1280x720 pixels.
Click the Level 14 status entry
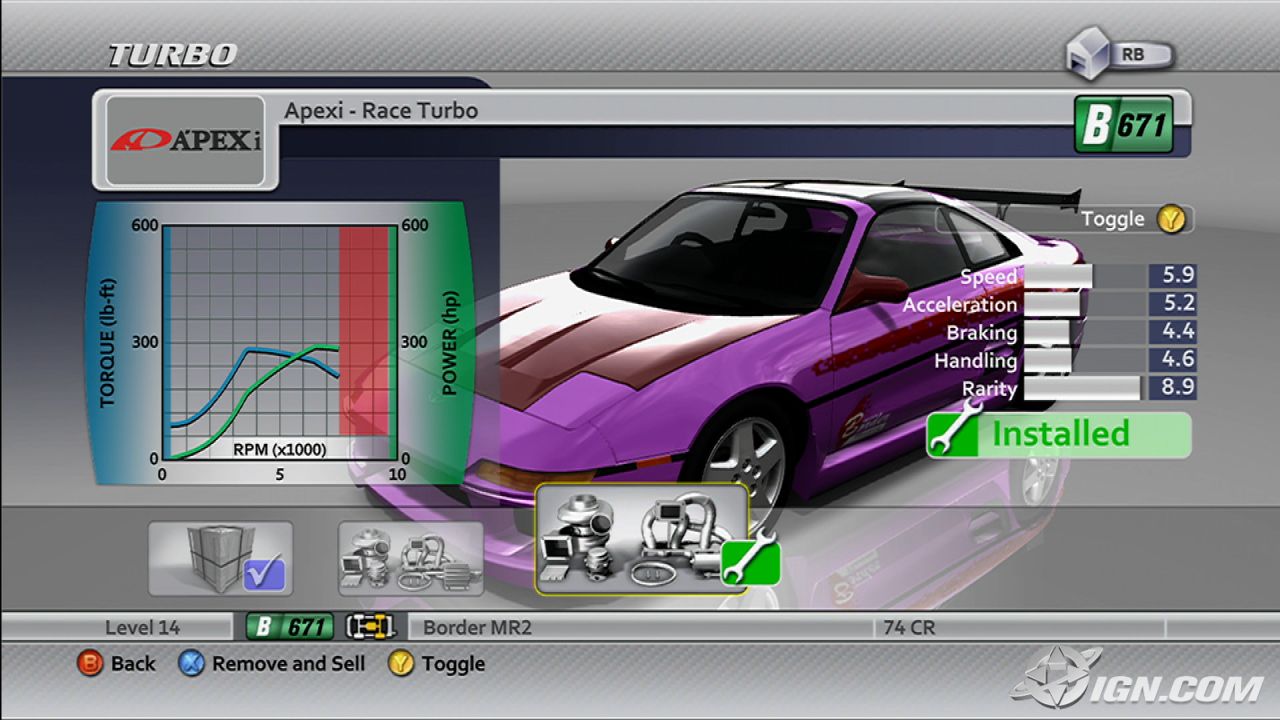[142, 628]
